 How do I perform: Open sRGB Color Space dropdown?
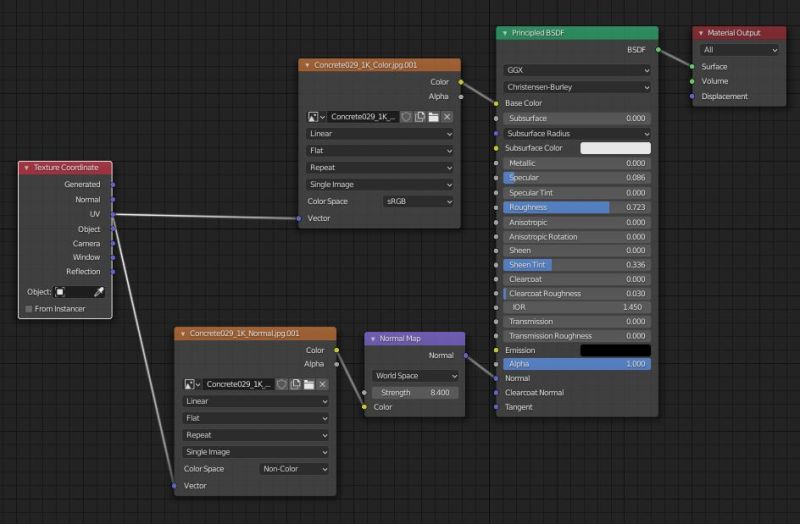coord(418,202)
